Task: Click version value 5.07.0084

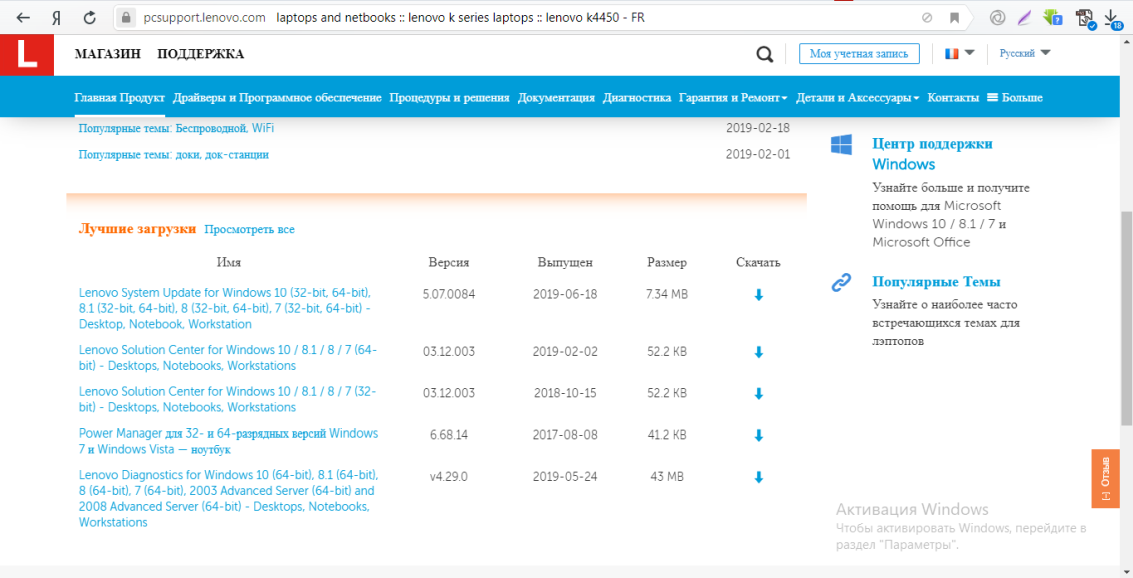Action: [449, 294]
